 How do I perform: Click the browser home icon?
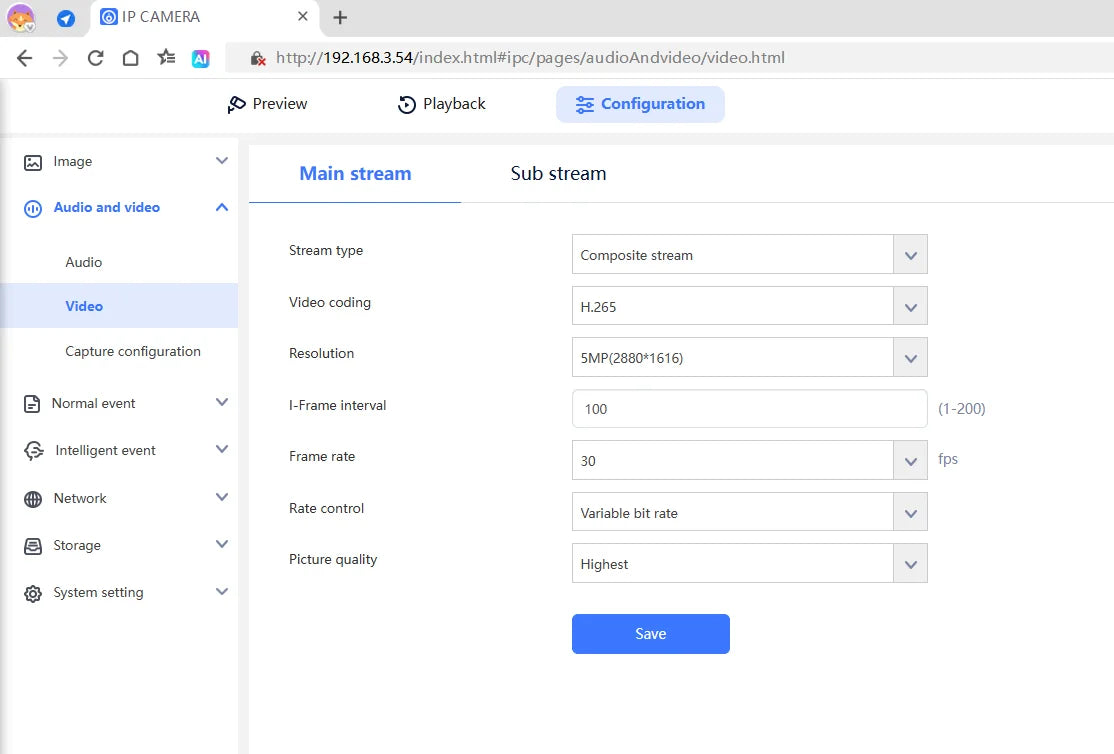[x=130, y=58]
